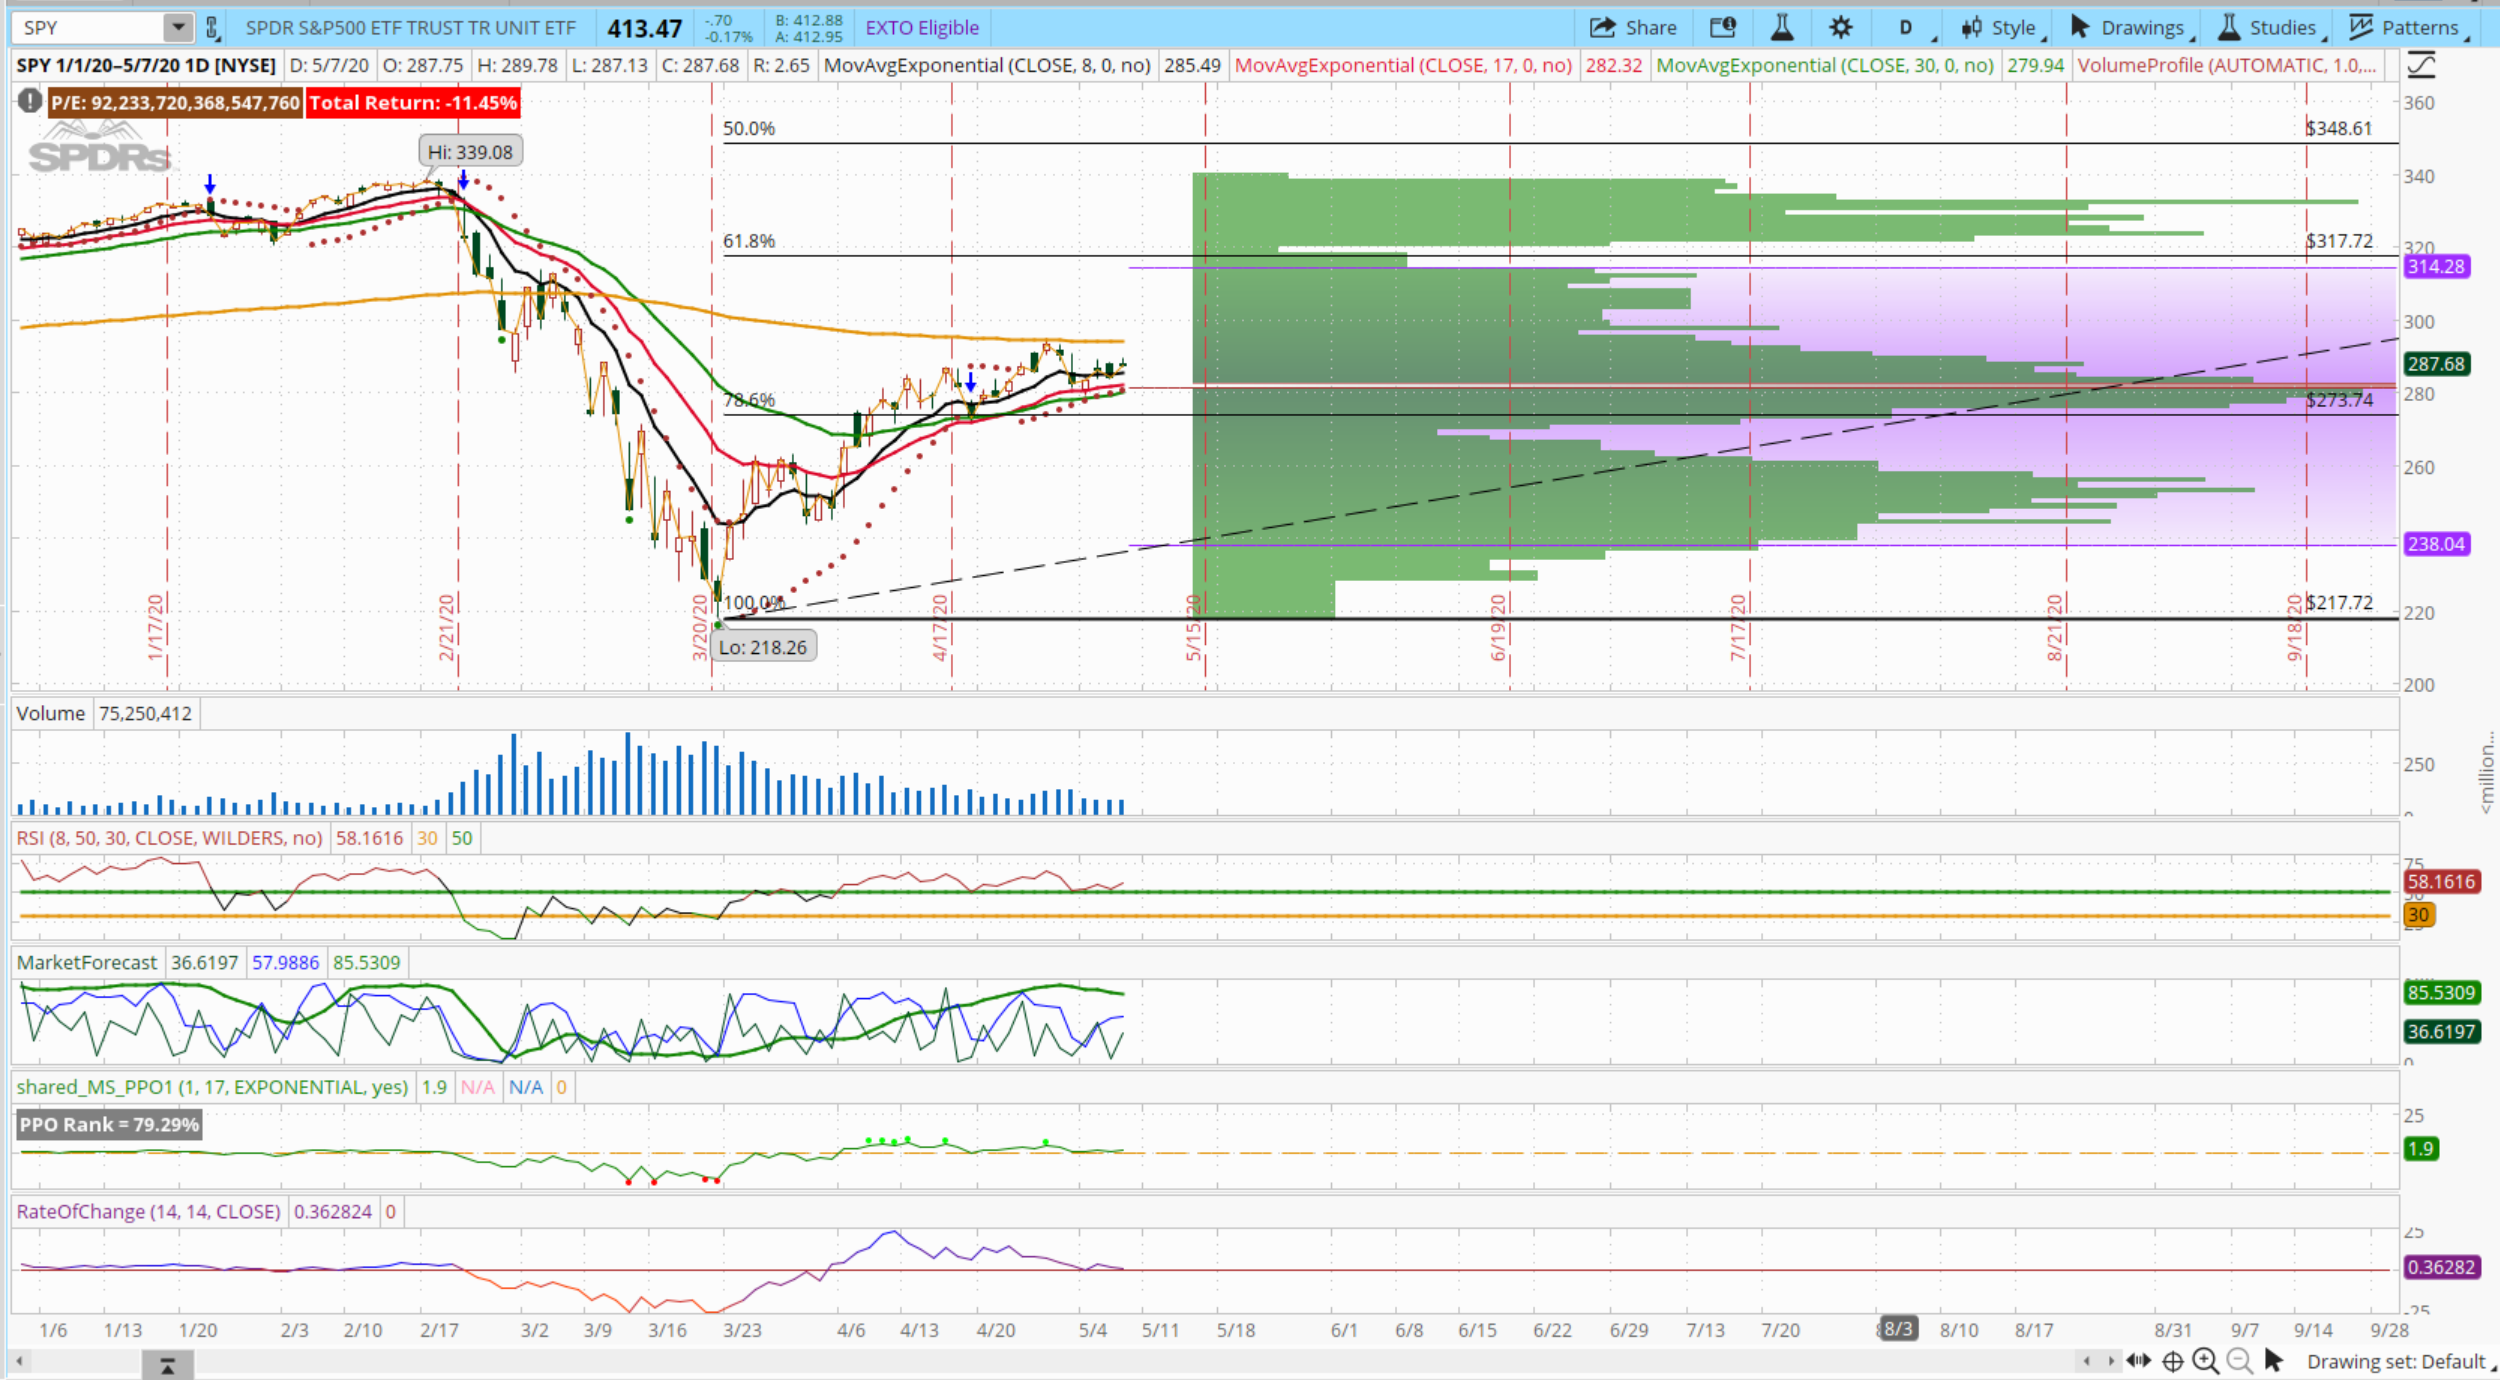Open the Drawings tools menu
Screen dimensions: 2500x1380
click(x=2128, y=27)
